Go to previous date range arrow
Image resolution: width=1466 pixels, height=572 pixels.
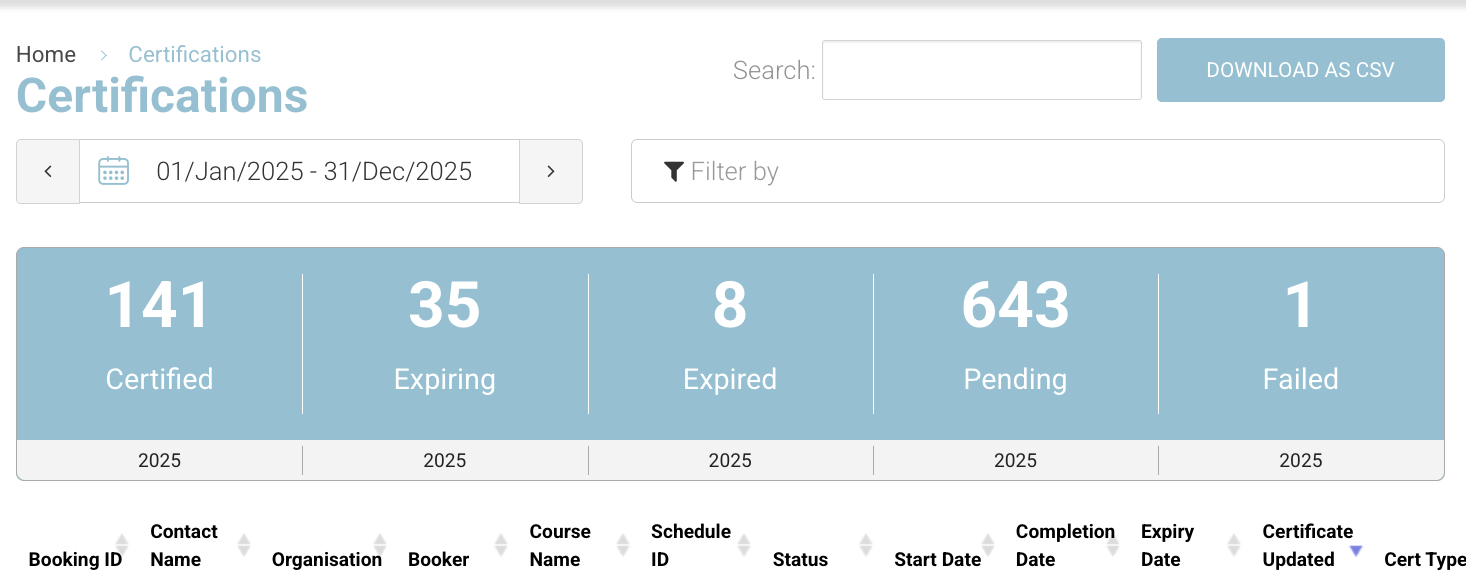tap(48, 171)
